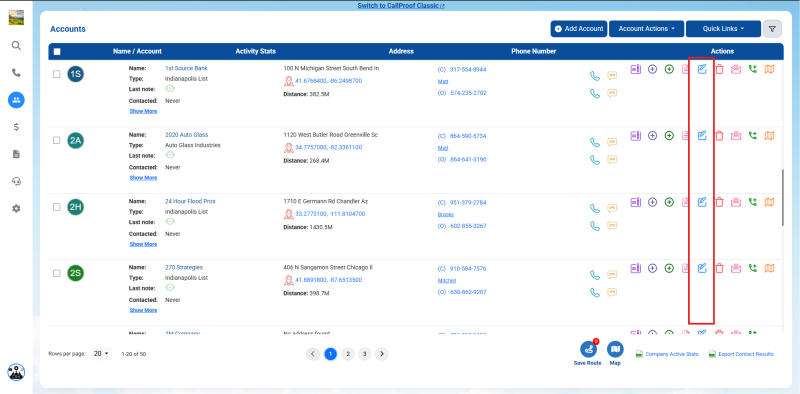Click the Last note eye icon for 1st Source Bank
800x394 pixels.
(170, 89)
